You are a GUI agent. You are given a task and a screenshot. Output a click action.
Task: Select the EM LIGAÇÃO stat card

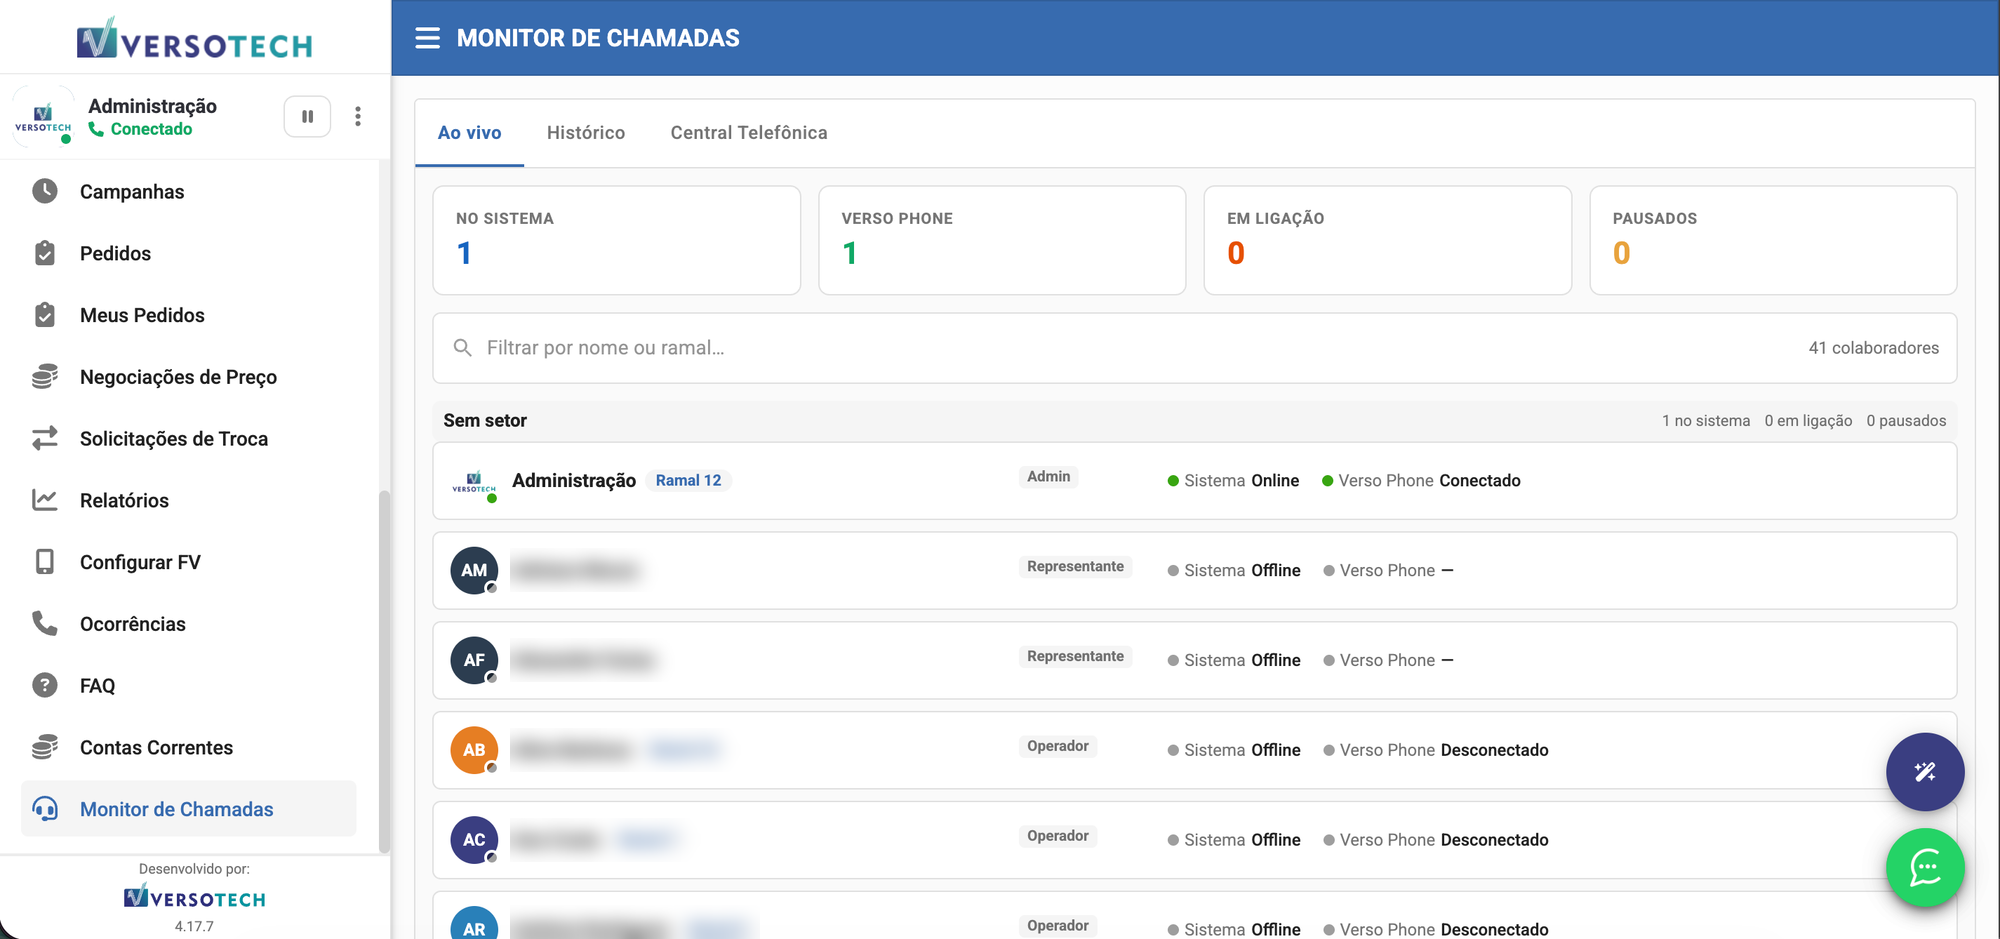[1388, 240]
